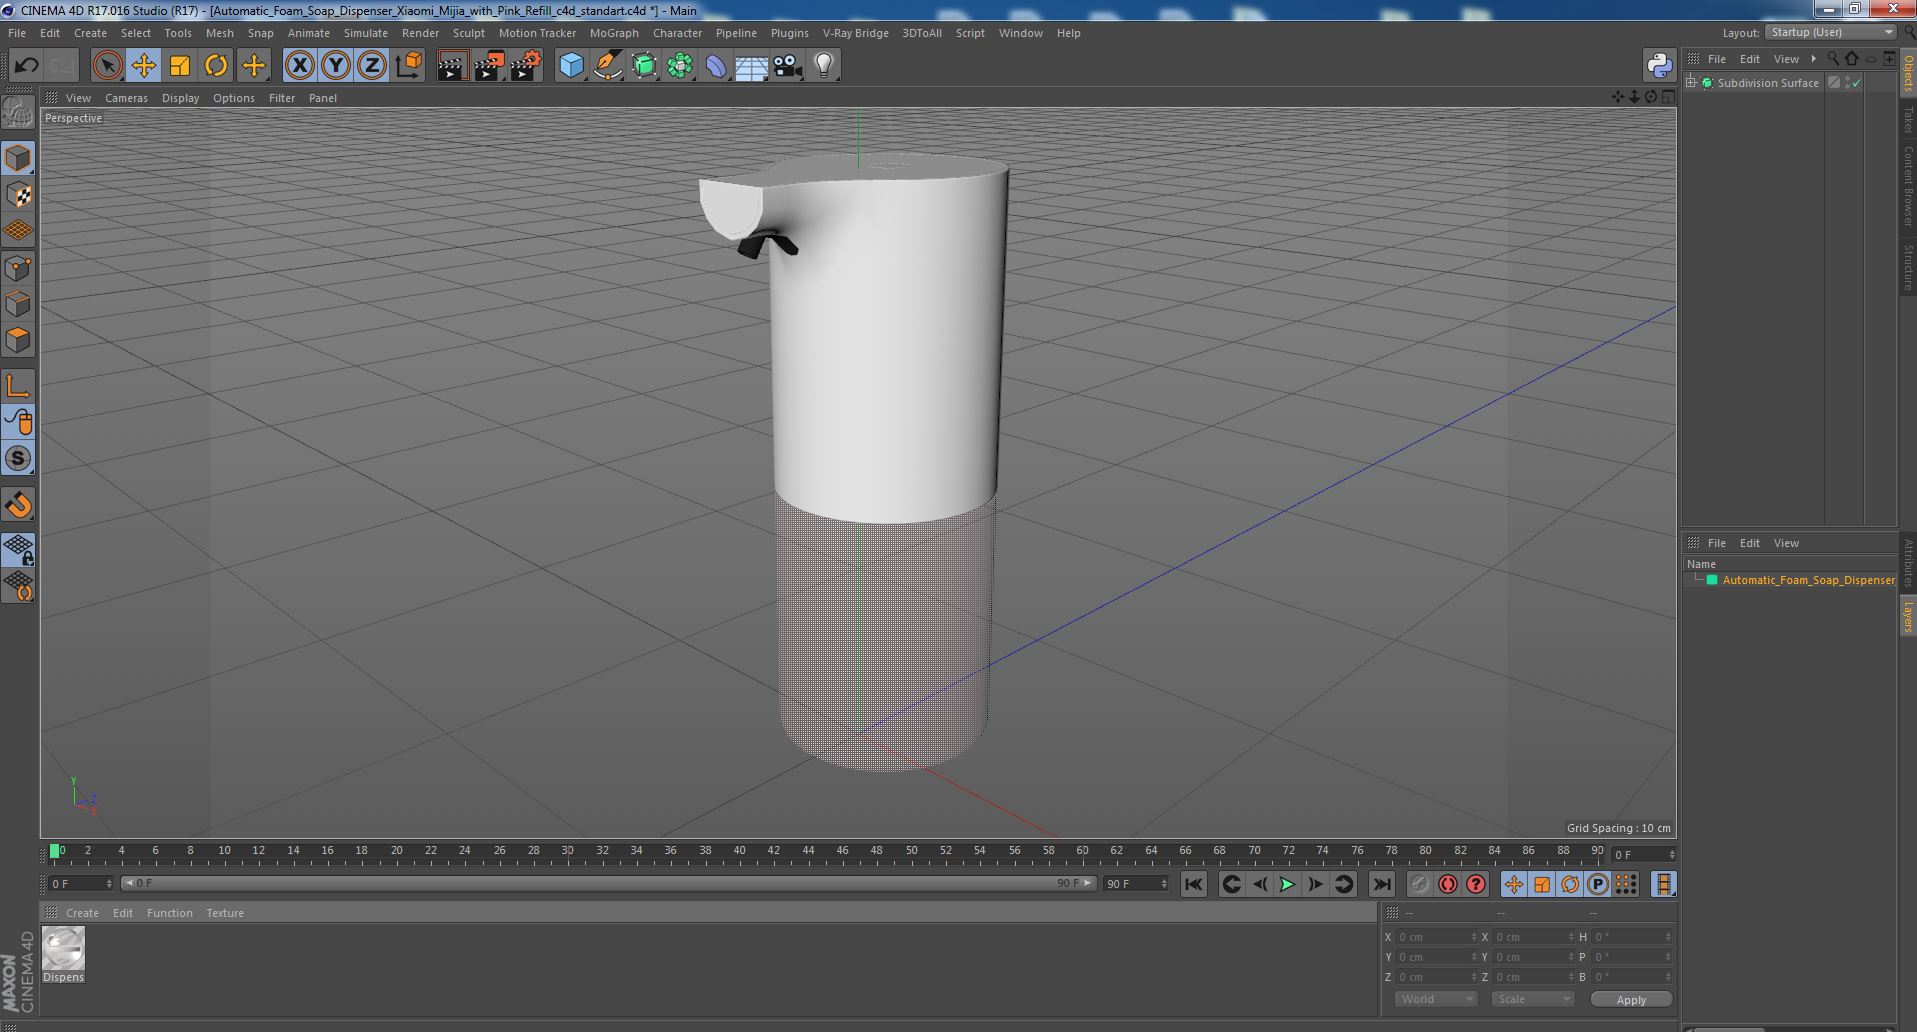The image size is (1917, 1032).
Task: Open the MoGraph menu
Action: coord(614,33)
